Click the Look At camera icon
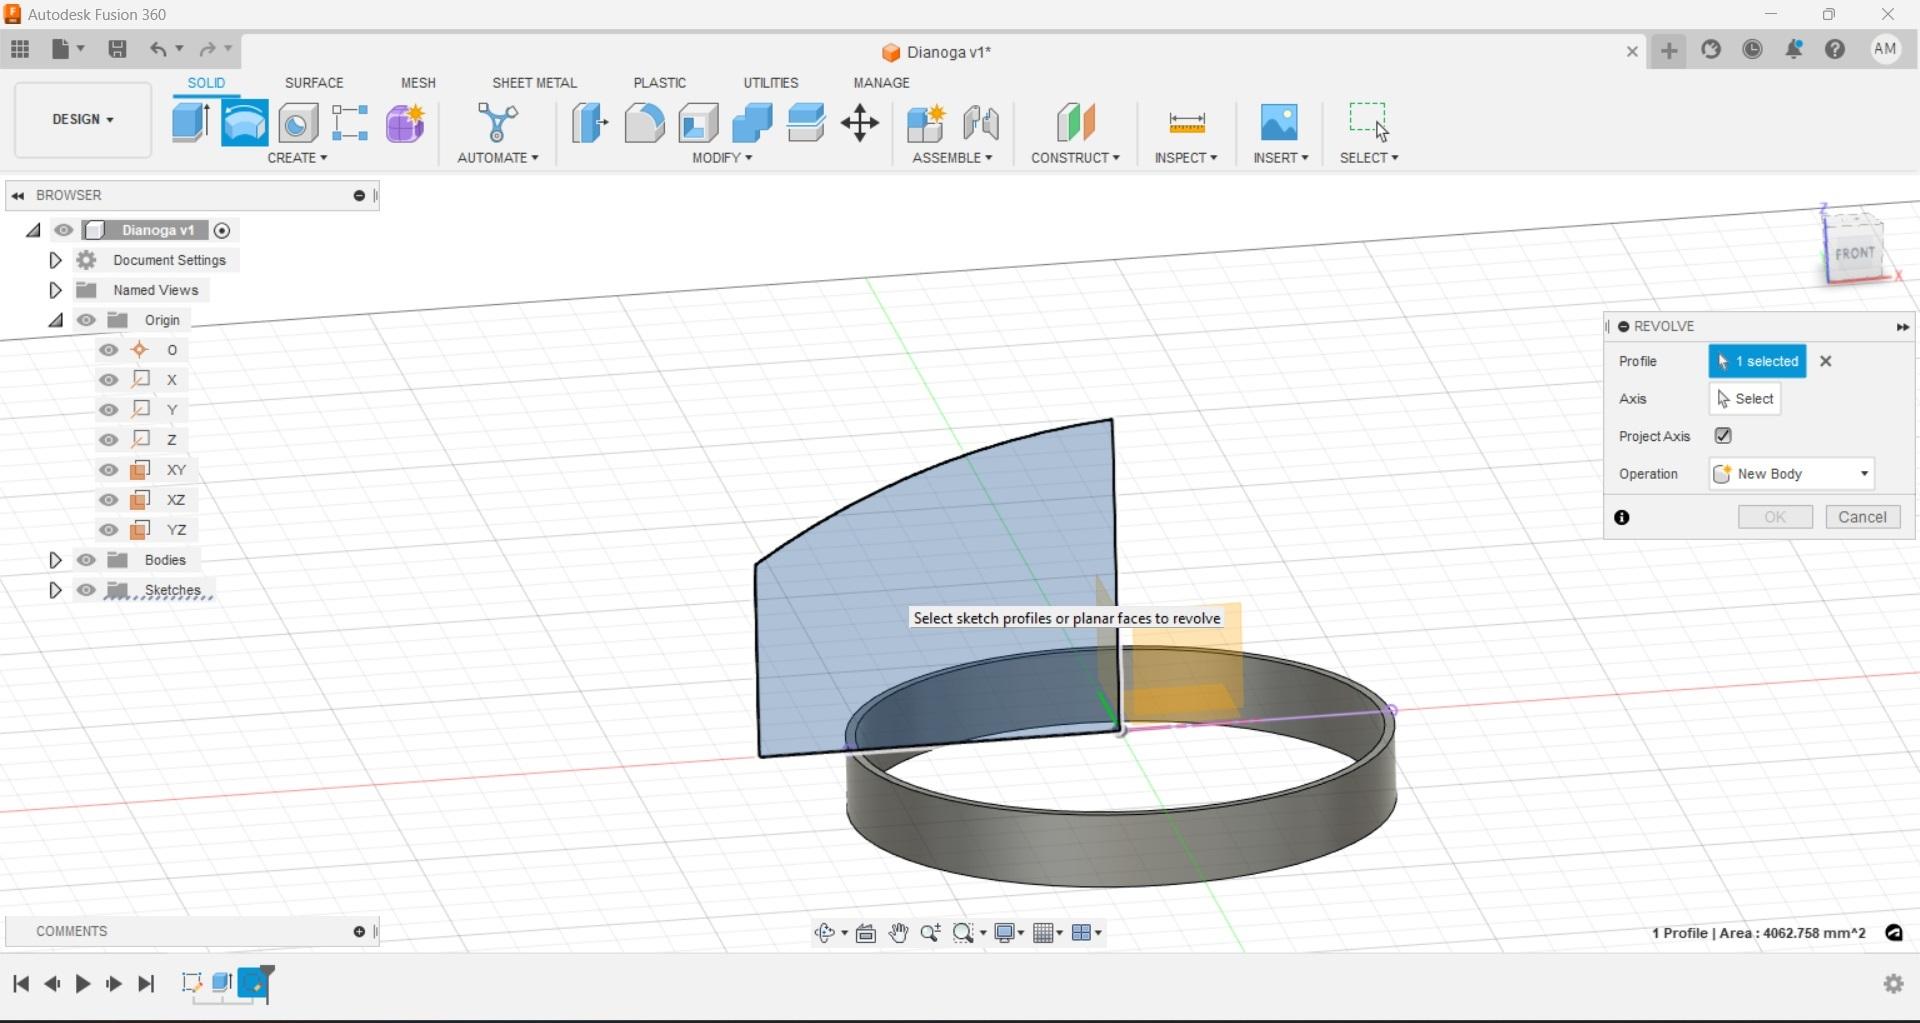 [866, 933]
